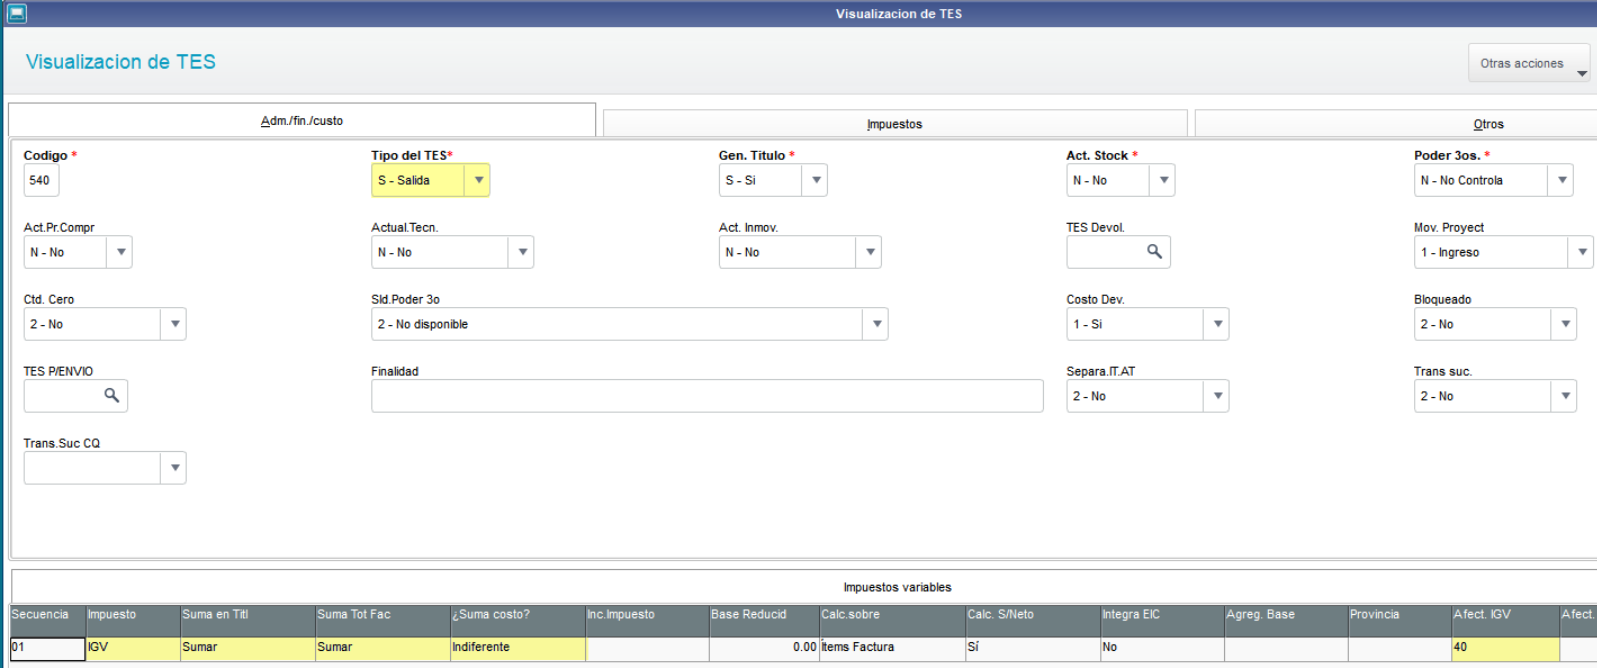Expand Trans suc. dropdown
The width and height of the screenshot is (1597, 668).
(1565, 396)
